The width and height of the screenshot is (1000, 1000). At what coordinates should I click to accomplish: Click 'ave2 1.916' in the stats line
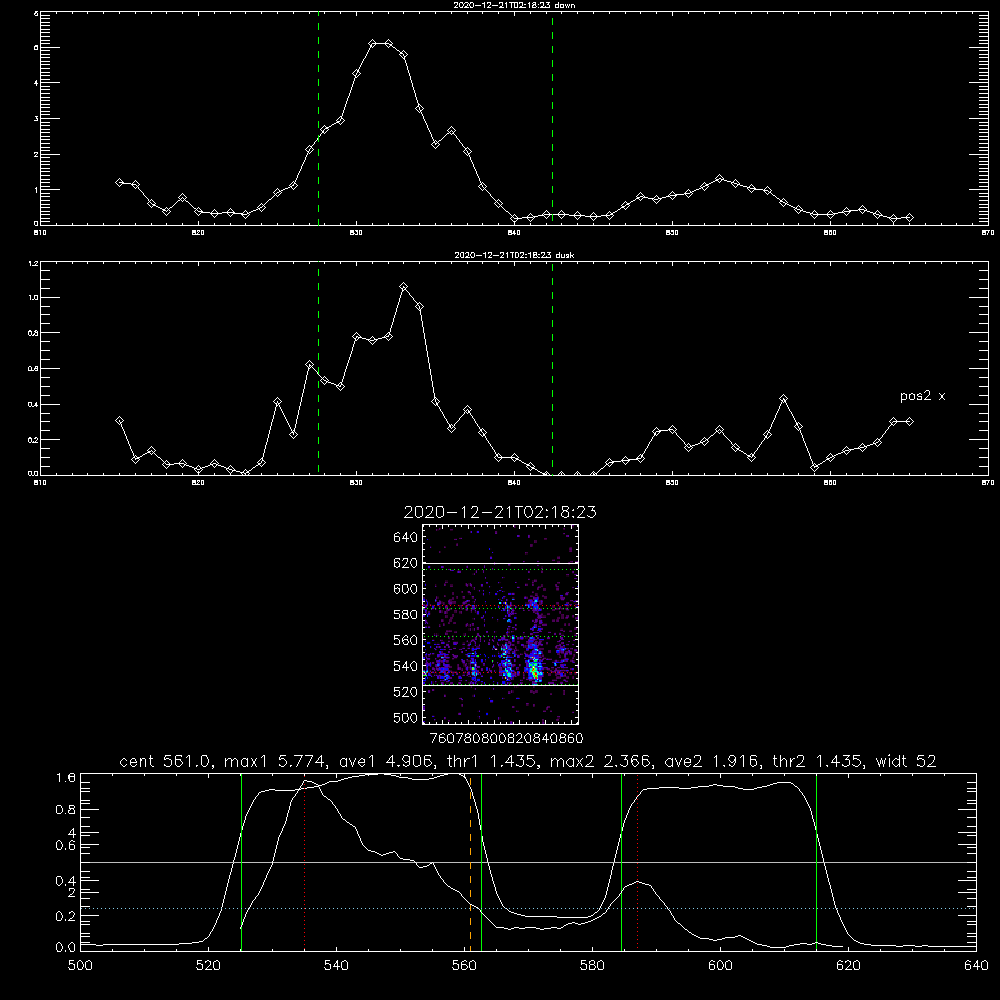(x=710, y=761)
